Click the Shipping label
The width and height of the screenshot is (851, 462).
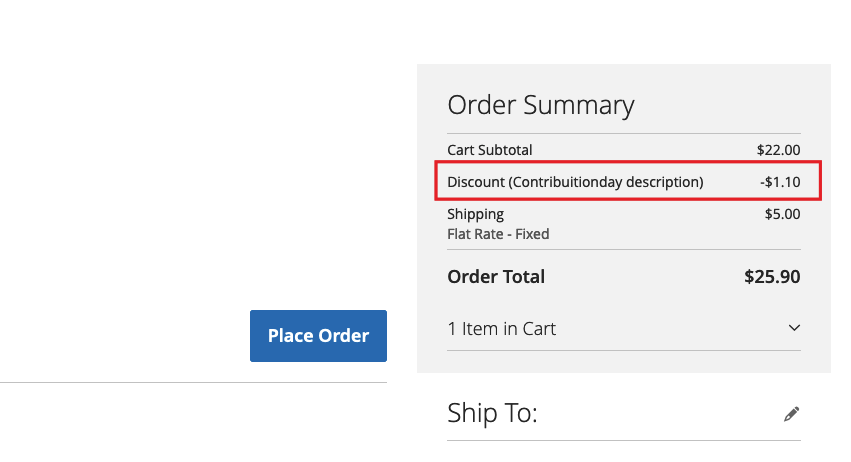(x=475, y=214)
